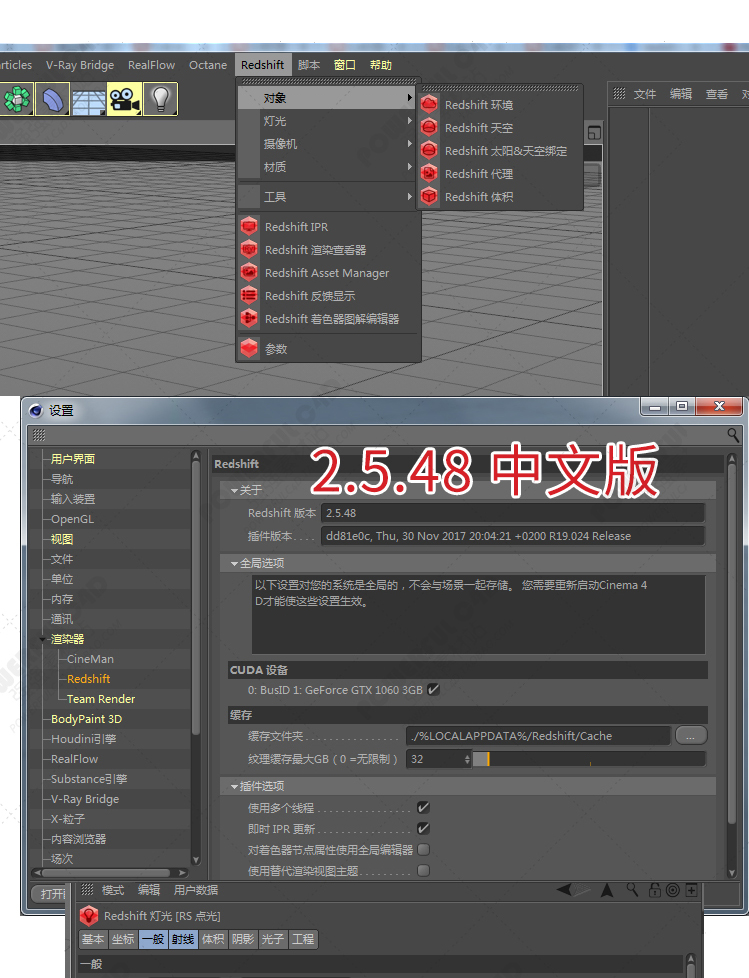The height and width of the screenshot is (978, 749).
Task: Open the Redshift 反馈显示 icon
Action: tap(249, 296)
